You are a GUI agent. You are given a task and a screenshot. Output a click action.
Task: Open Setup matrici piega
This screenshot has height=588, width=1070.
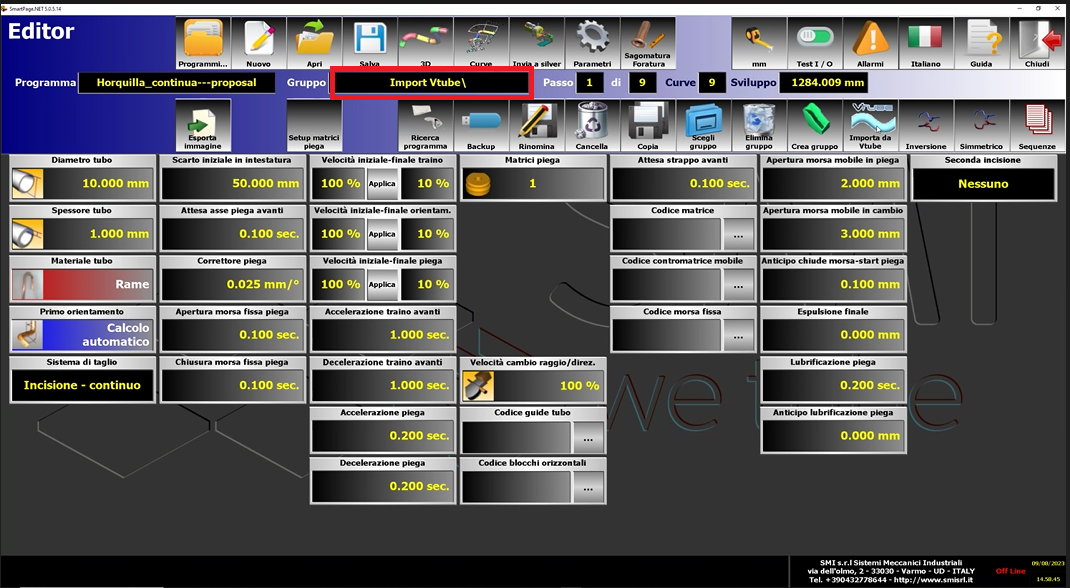pos(314,126)
